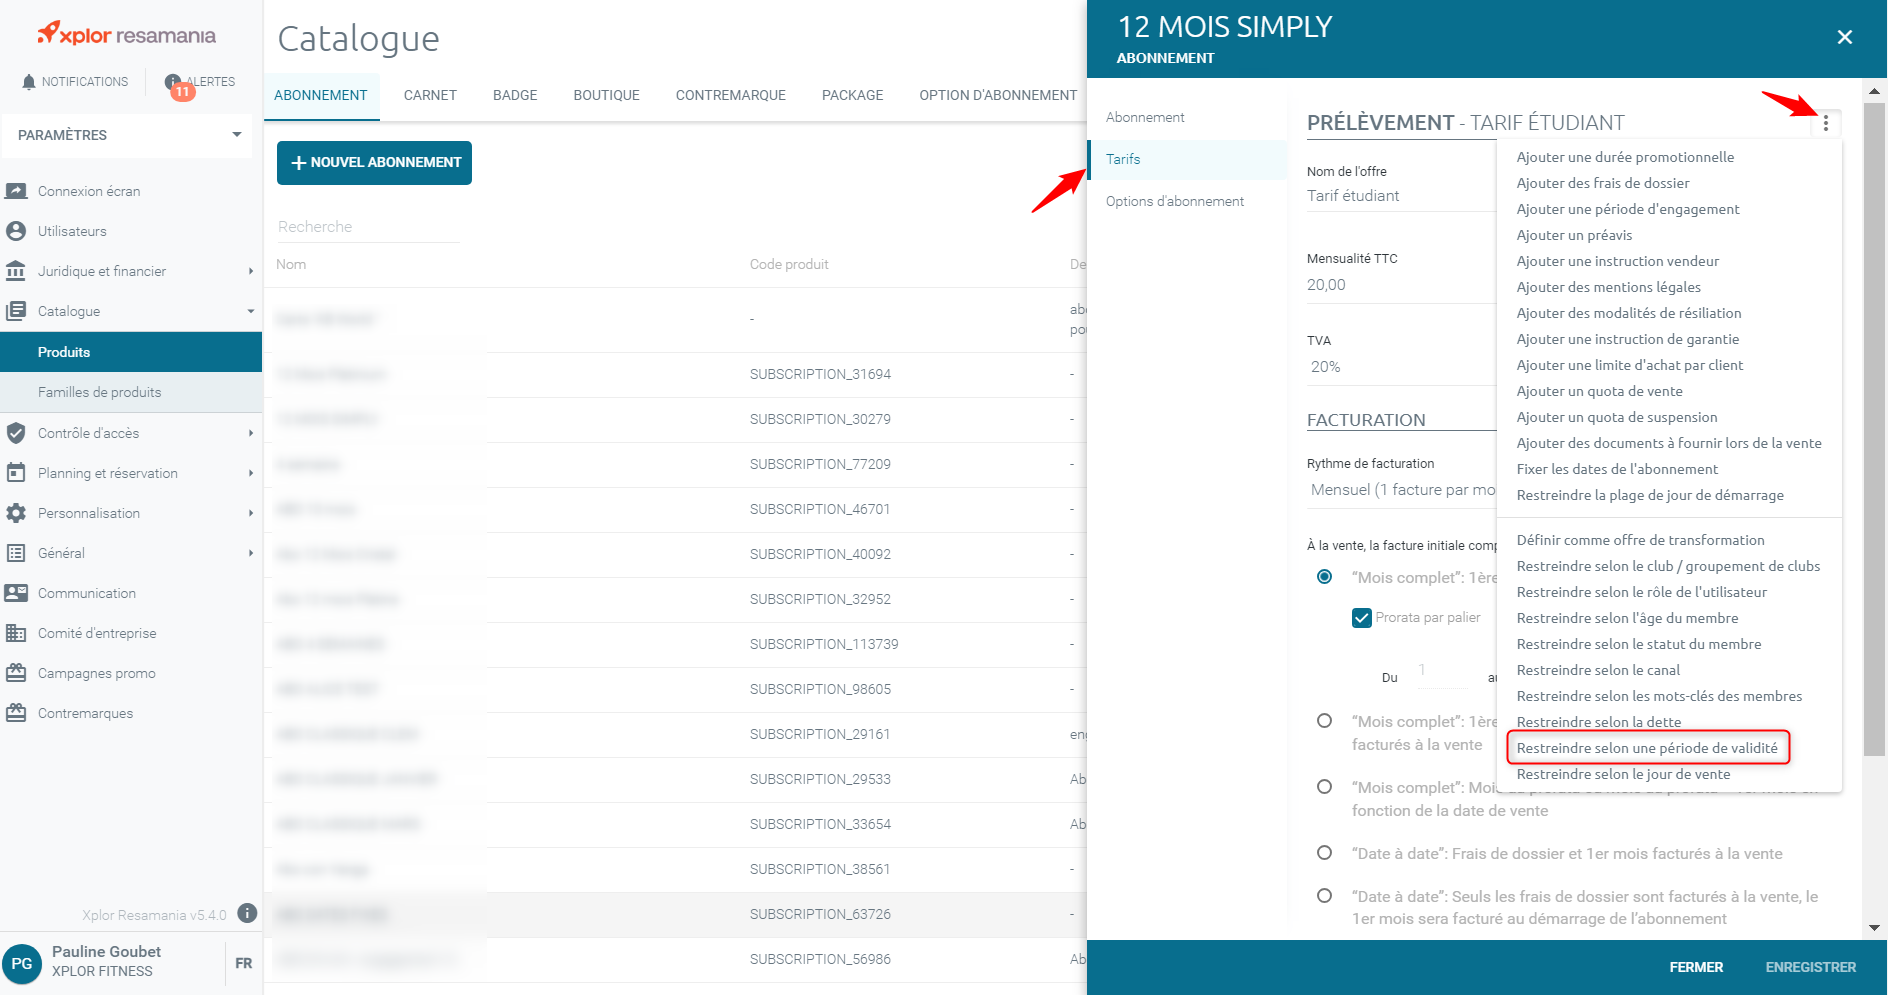Click the alerts badge icon

(175, 84)
